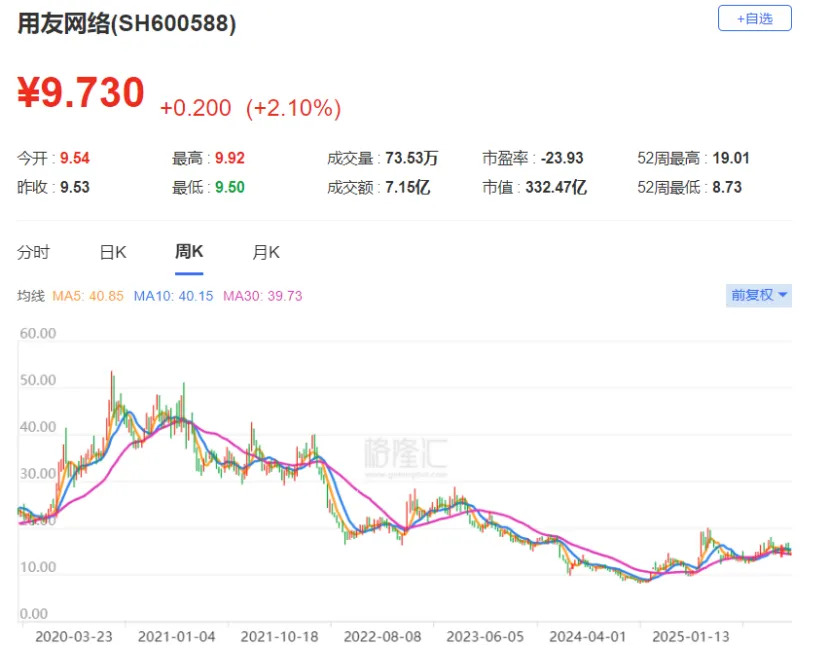Viewport: 830px width, 646px height.
Task: Click the 52周最低 value 8.73
Action: tap(727, 187)
